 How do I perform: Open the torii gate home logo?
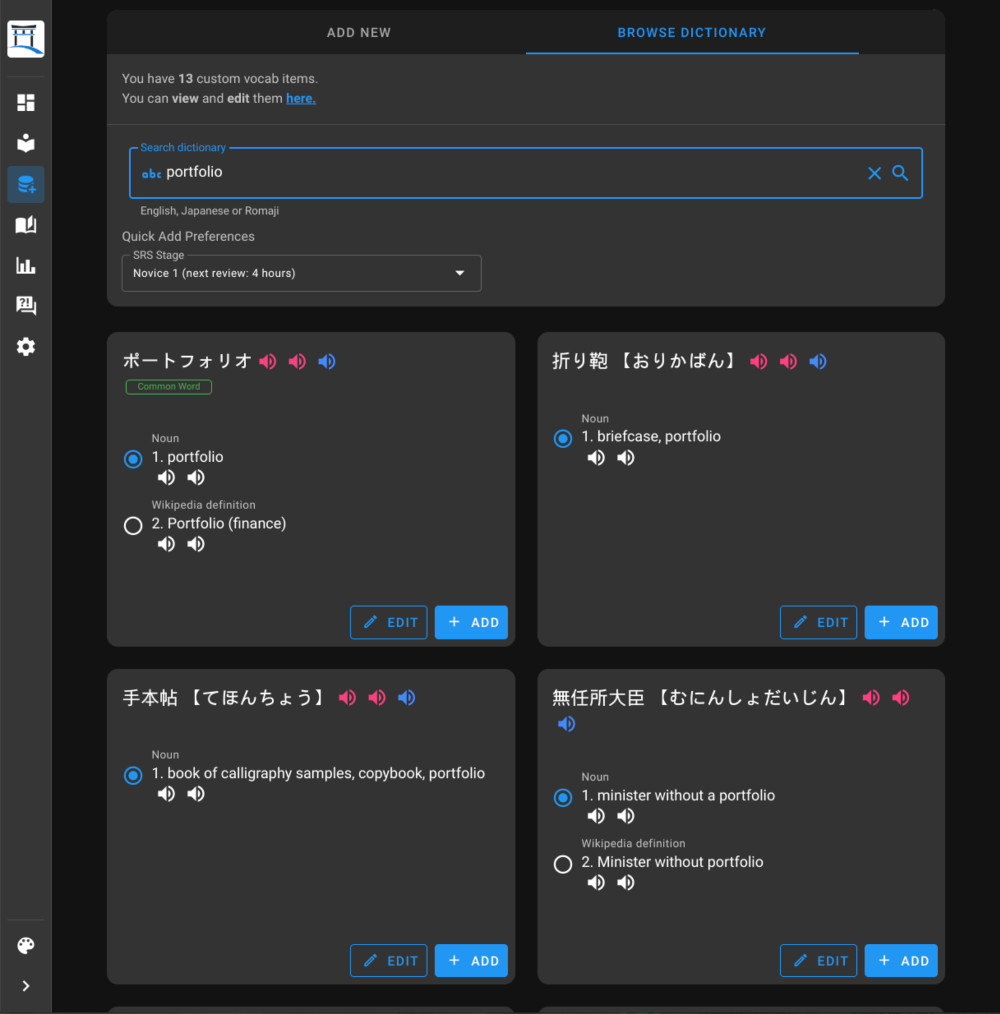click(26, 38)
